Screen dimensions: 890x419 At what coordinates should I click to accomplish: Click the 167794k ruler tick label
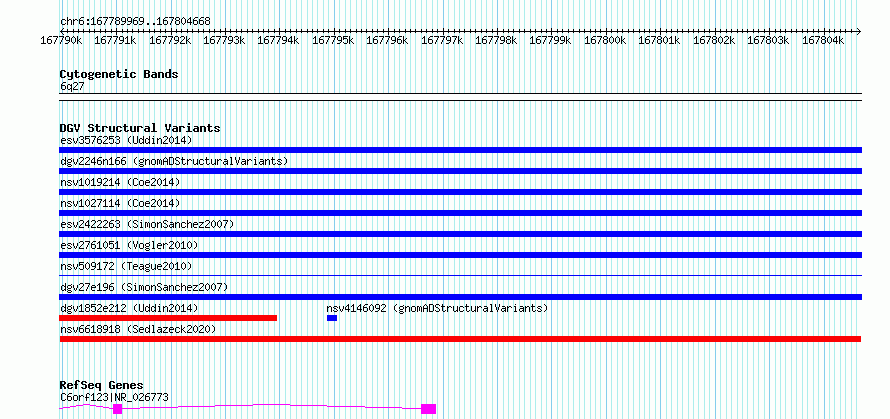tap(279, 40)
